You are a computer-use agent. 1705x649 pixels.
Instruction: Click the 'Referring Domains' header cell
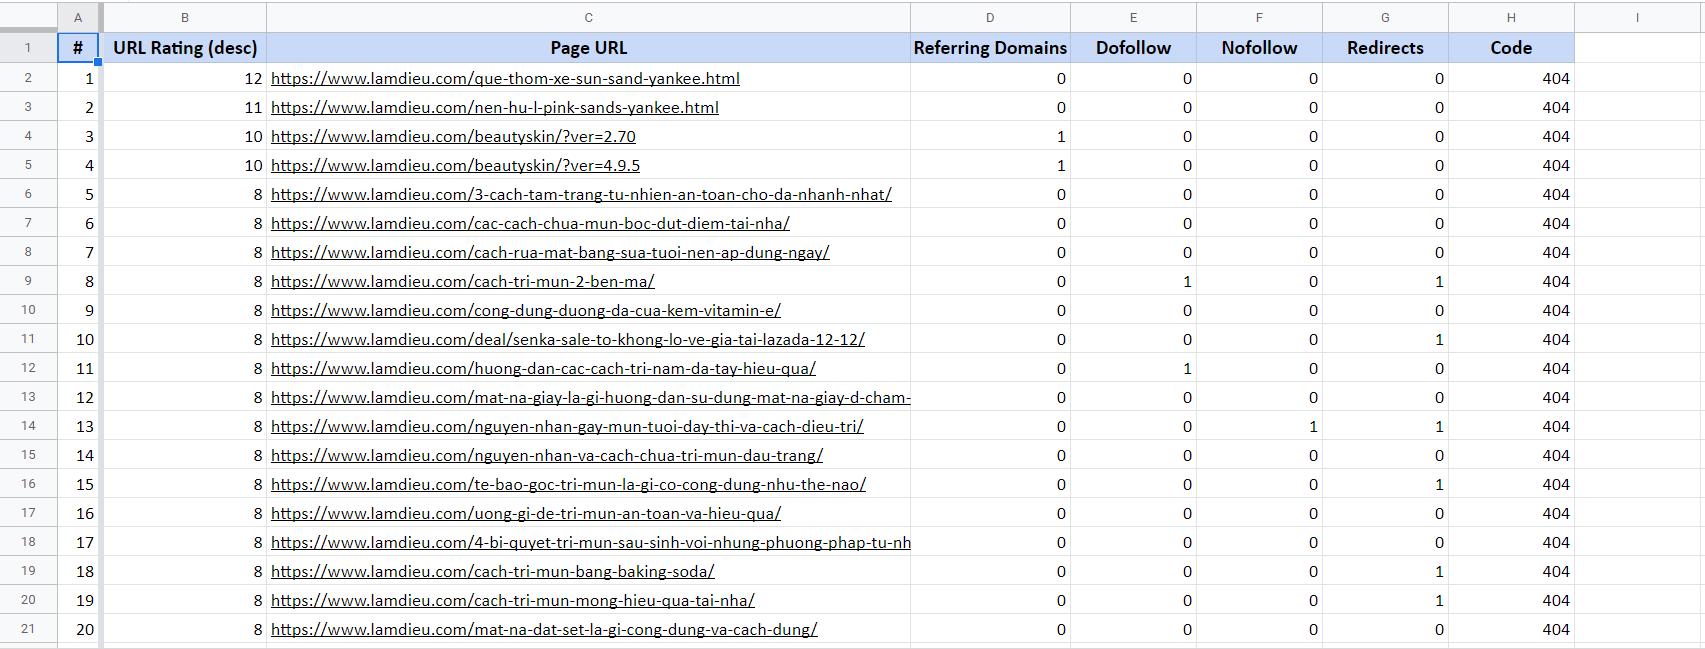(990, 48)
